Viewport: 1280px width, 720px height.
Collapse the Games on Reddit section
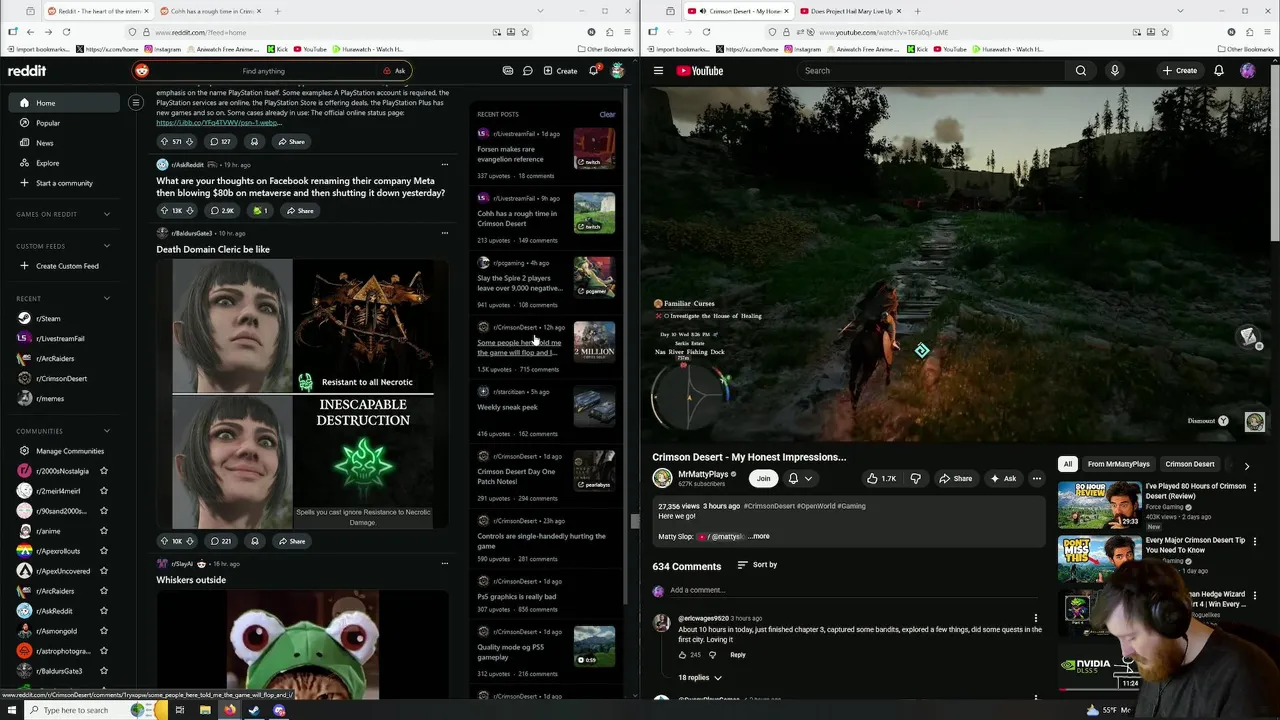(x=107, y=214)
